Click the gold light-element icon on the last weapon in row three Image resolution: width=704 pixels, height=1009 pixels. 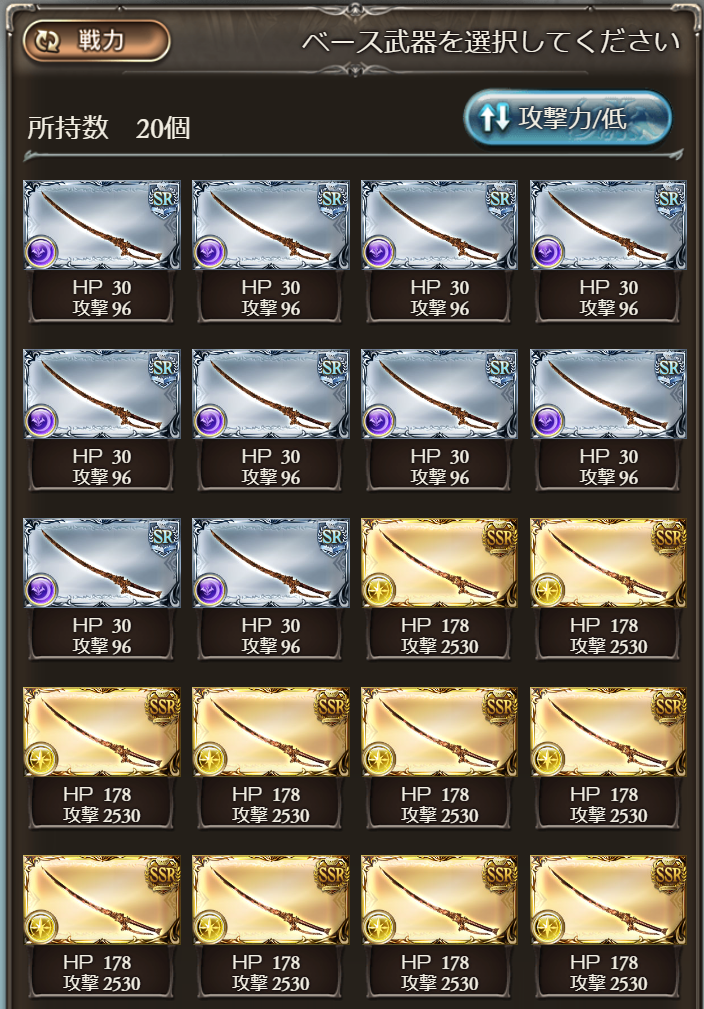548,590
